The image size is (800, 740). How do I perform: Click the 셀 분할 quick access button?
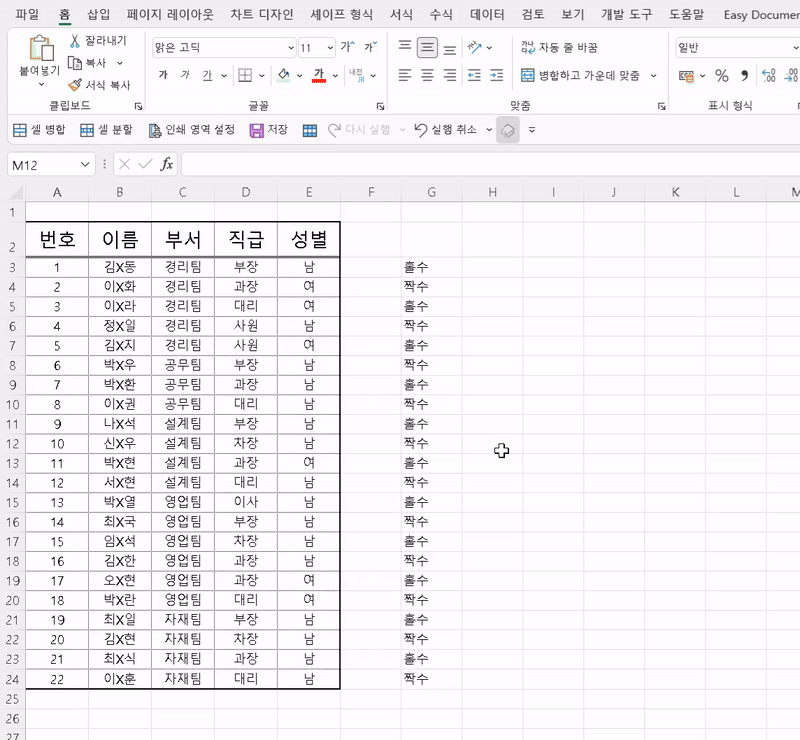click(x=106, y=130)
